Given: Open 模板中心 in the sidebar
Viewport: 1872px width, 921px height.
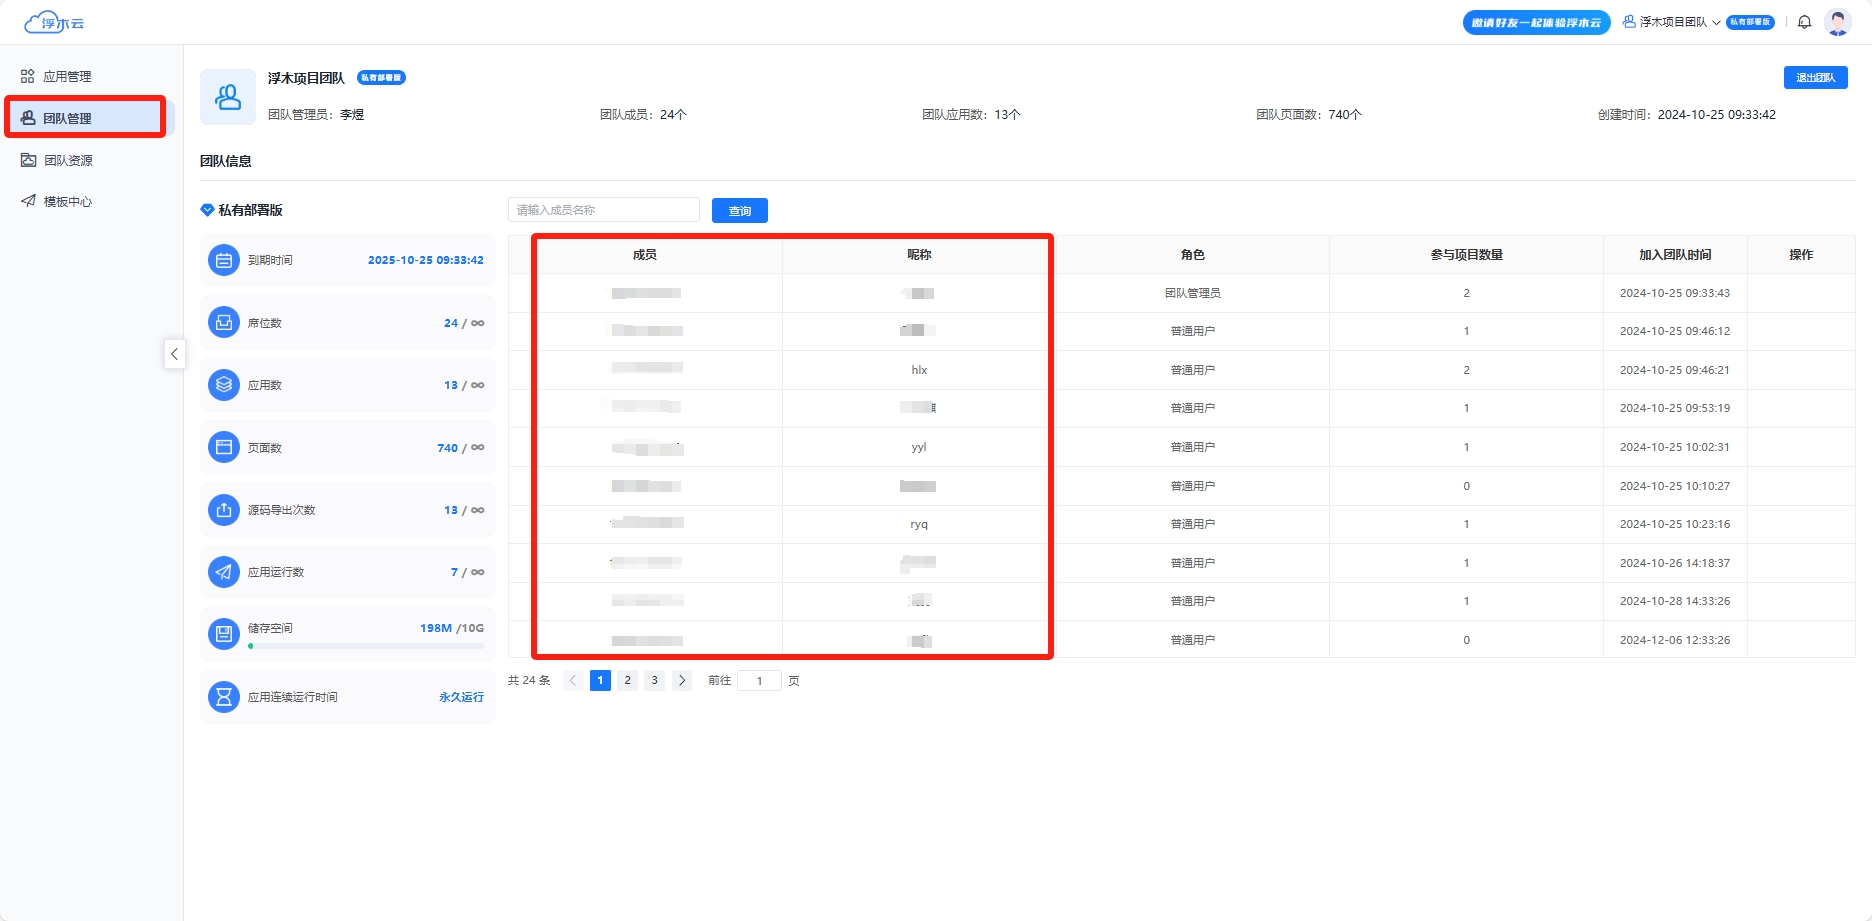Looking at the screenshot, I should point(67,202).
